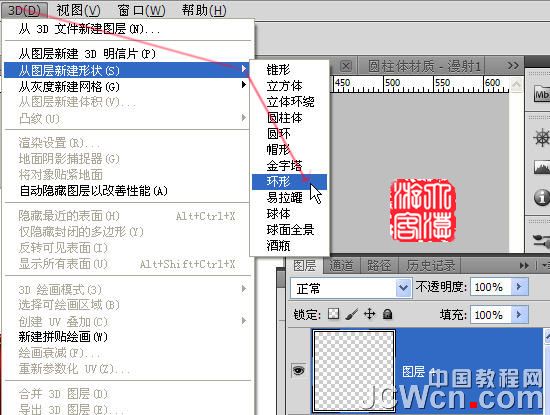Image resolution: width=550 pixels, height=415 pixels.
Task: Select 酒瓶 shape
Action: [289, 246]
